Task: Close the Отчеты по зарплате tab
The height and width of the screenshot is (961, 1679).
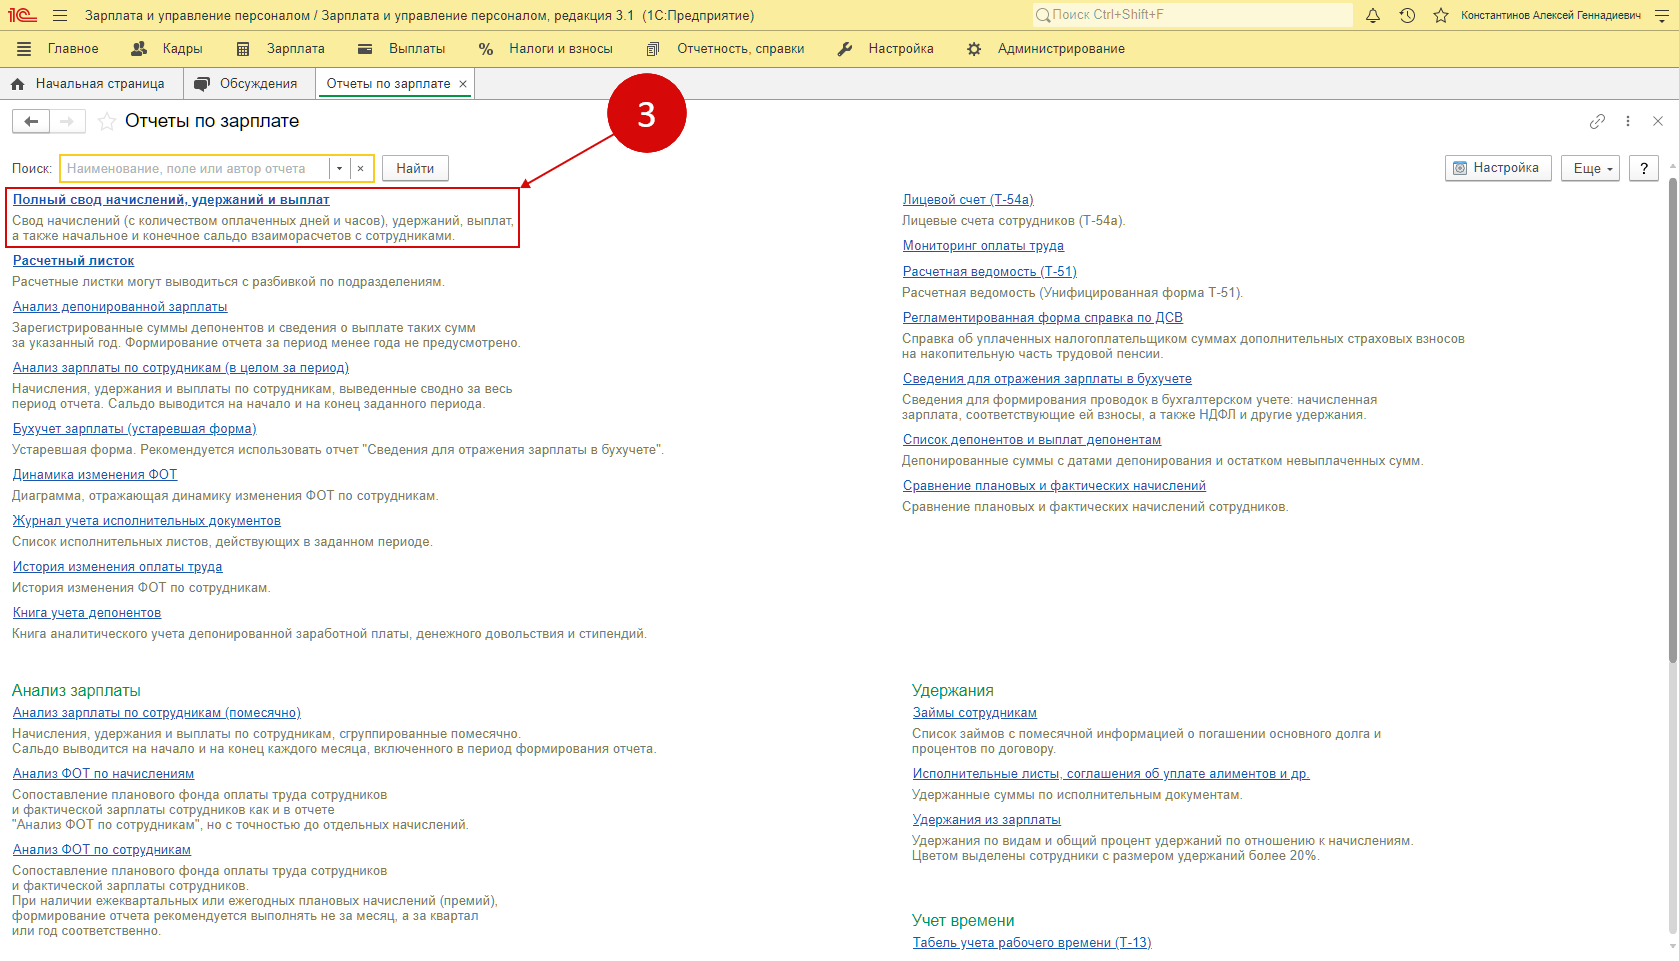Action: click(463, 84)
